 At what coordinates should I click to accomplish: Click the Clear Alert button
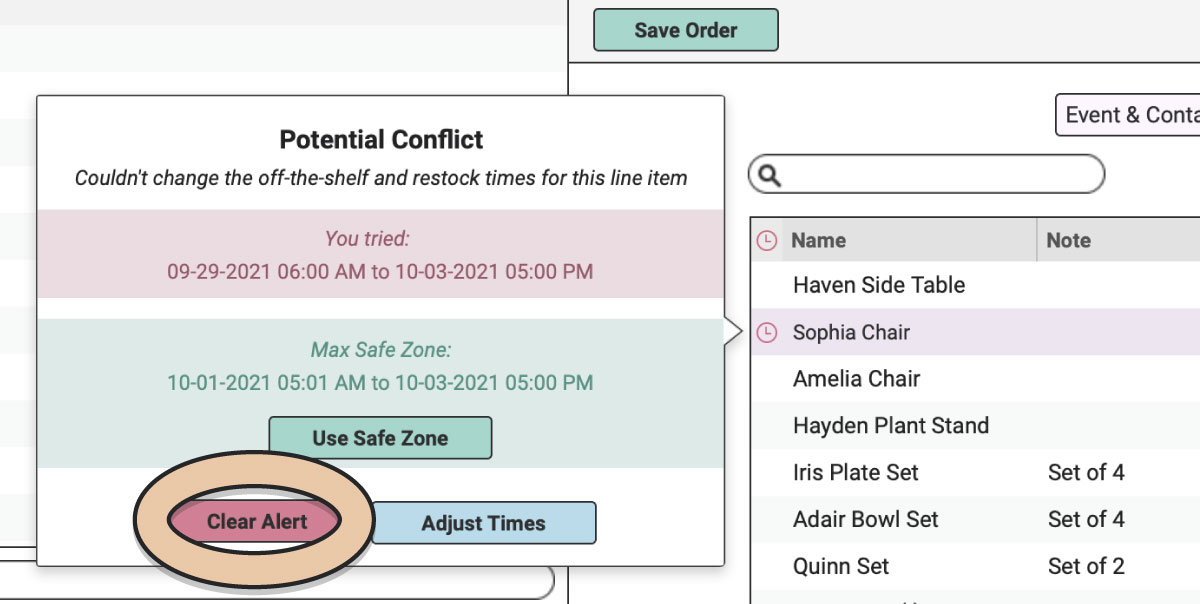click(257, 522)
